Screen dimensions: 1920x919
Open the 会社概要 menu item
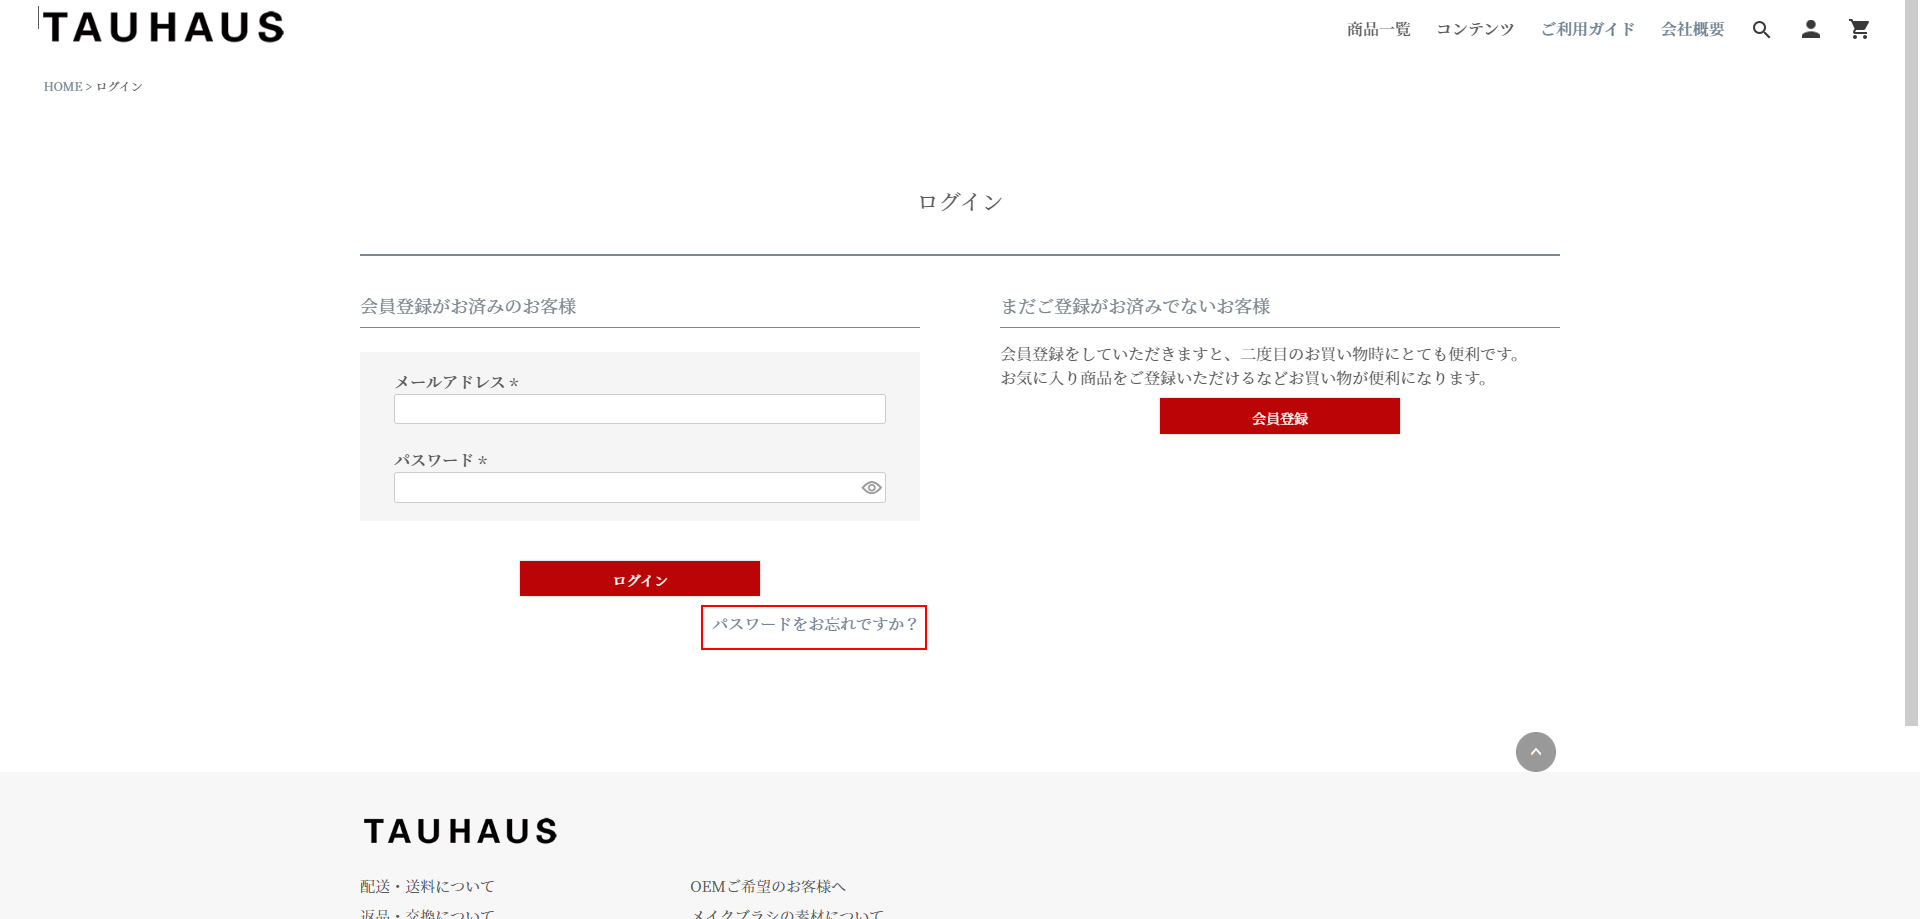tap(1692, 30)
